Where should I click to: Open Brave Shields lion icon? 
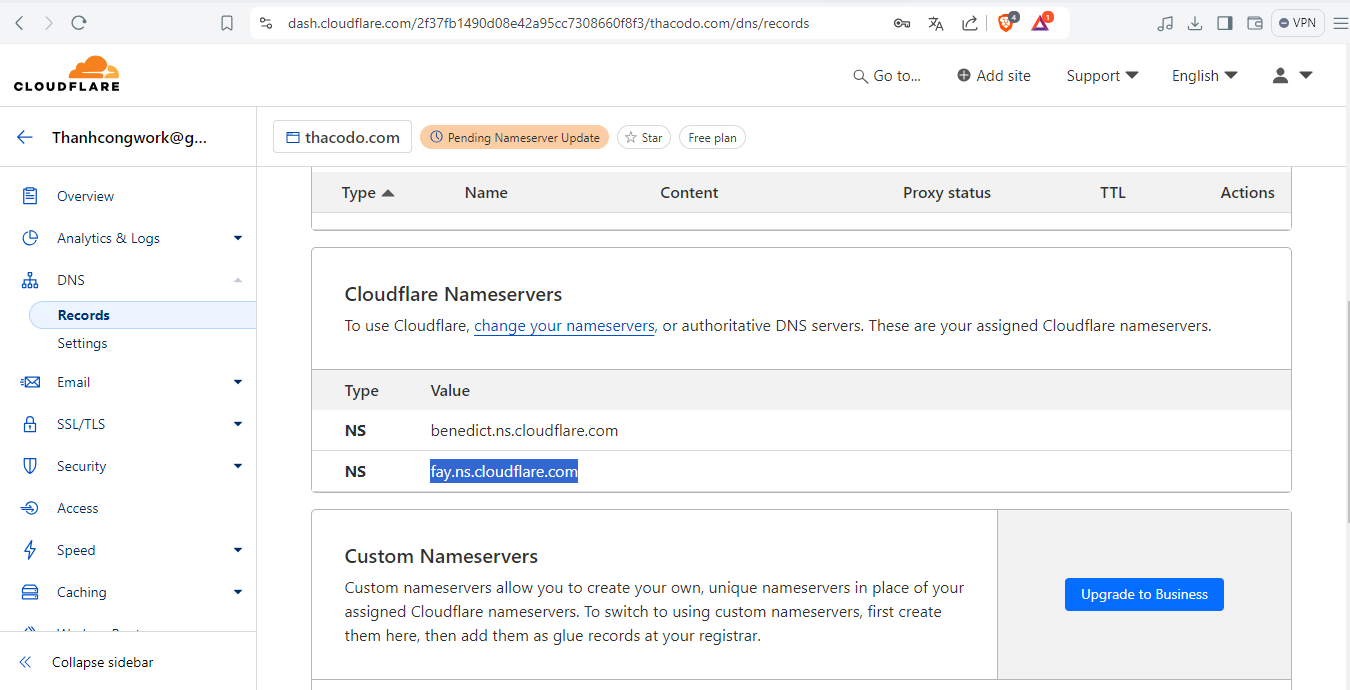point(1007,22)
